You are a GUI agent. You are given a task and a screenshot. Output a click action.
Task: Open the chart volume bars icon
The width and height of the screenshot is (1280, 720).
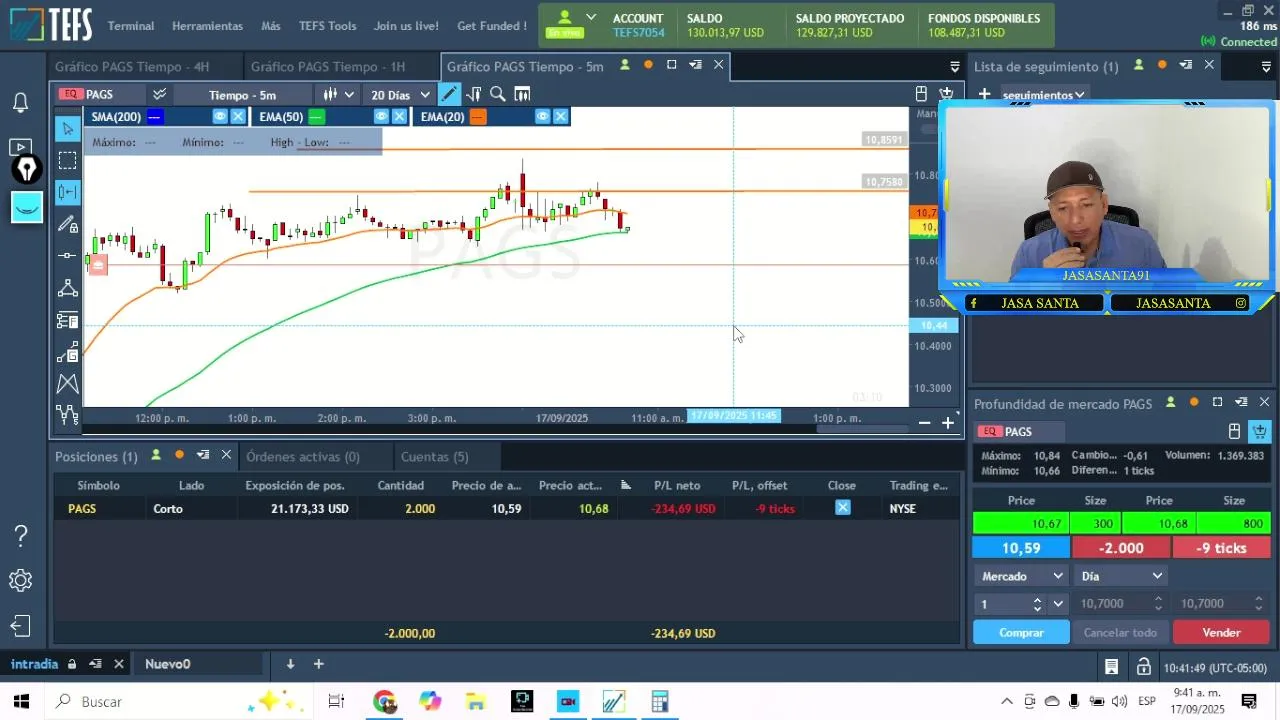522,94
